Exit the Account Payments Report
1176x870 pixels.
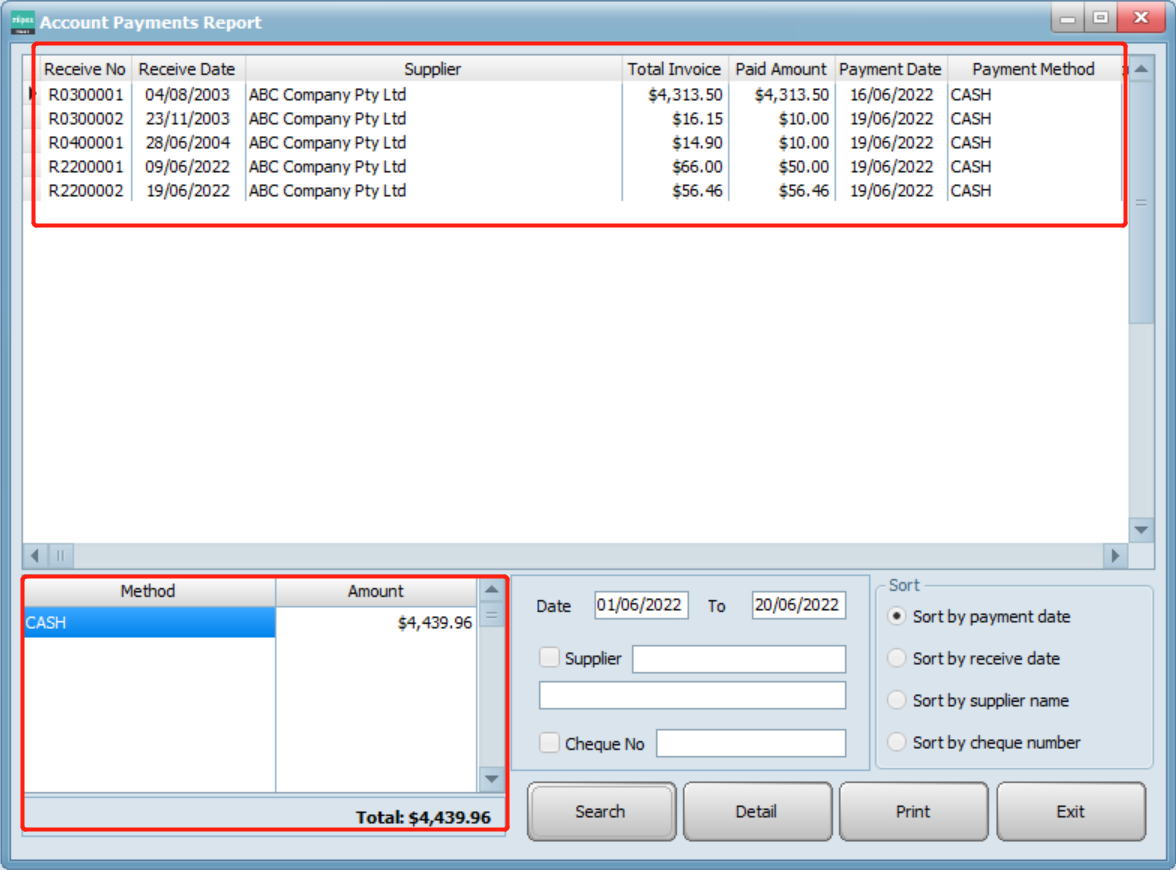coord(1070,811)
